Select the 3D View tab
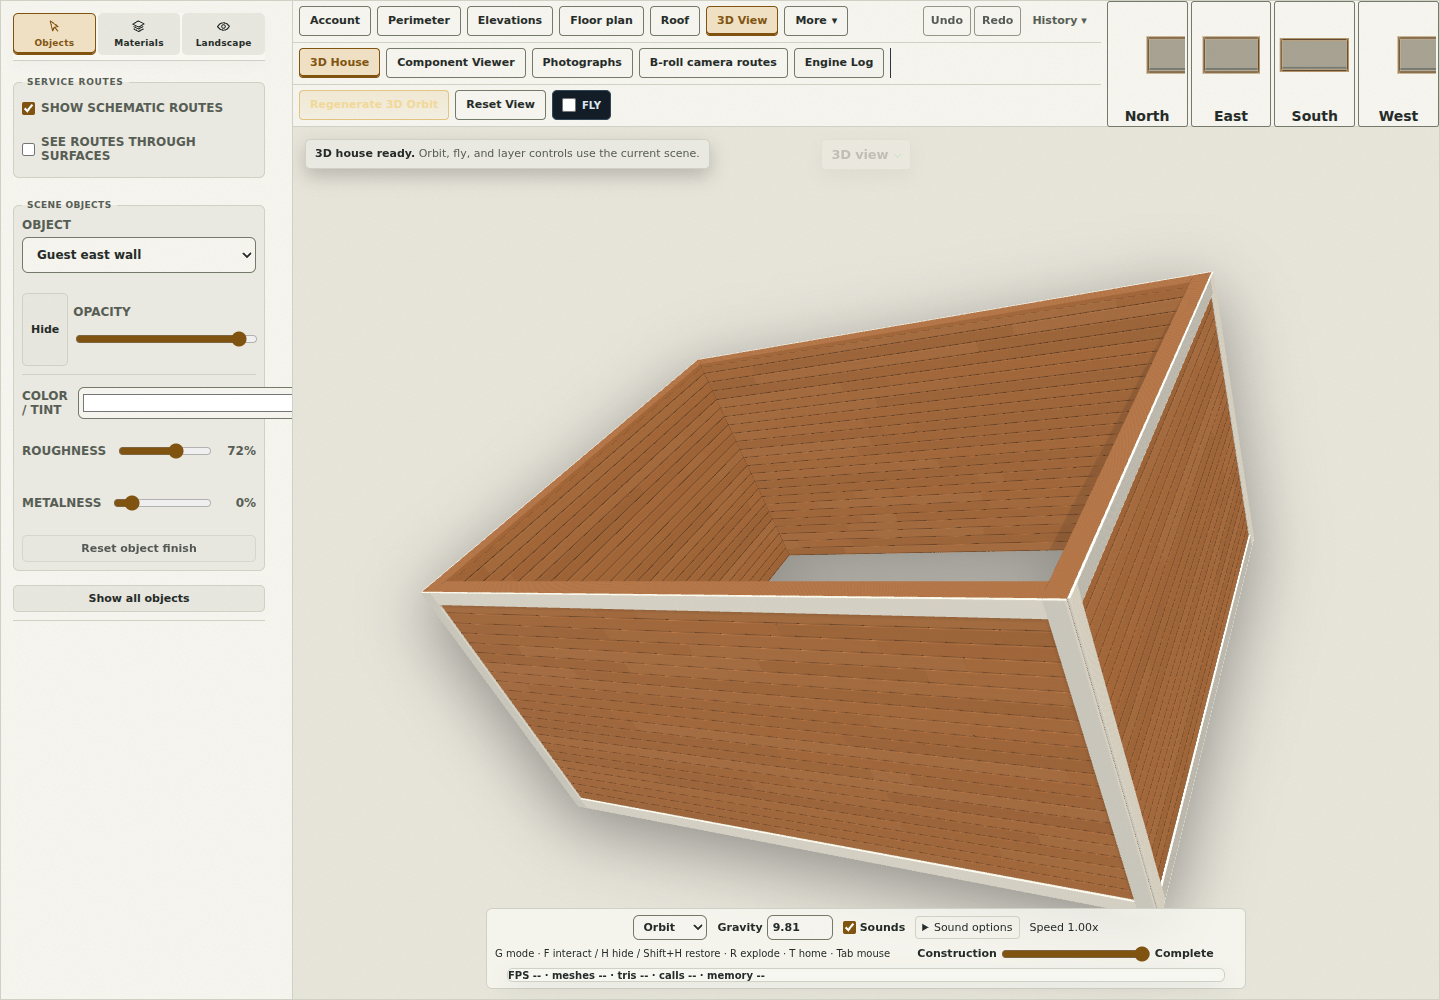This screenshot has width=1440, height=1000. click(742, 21)
